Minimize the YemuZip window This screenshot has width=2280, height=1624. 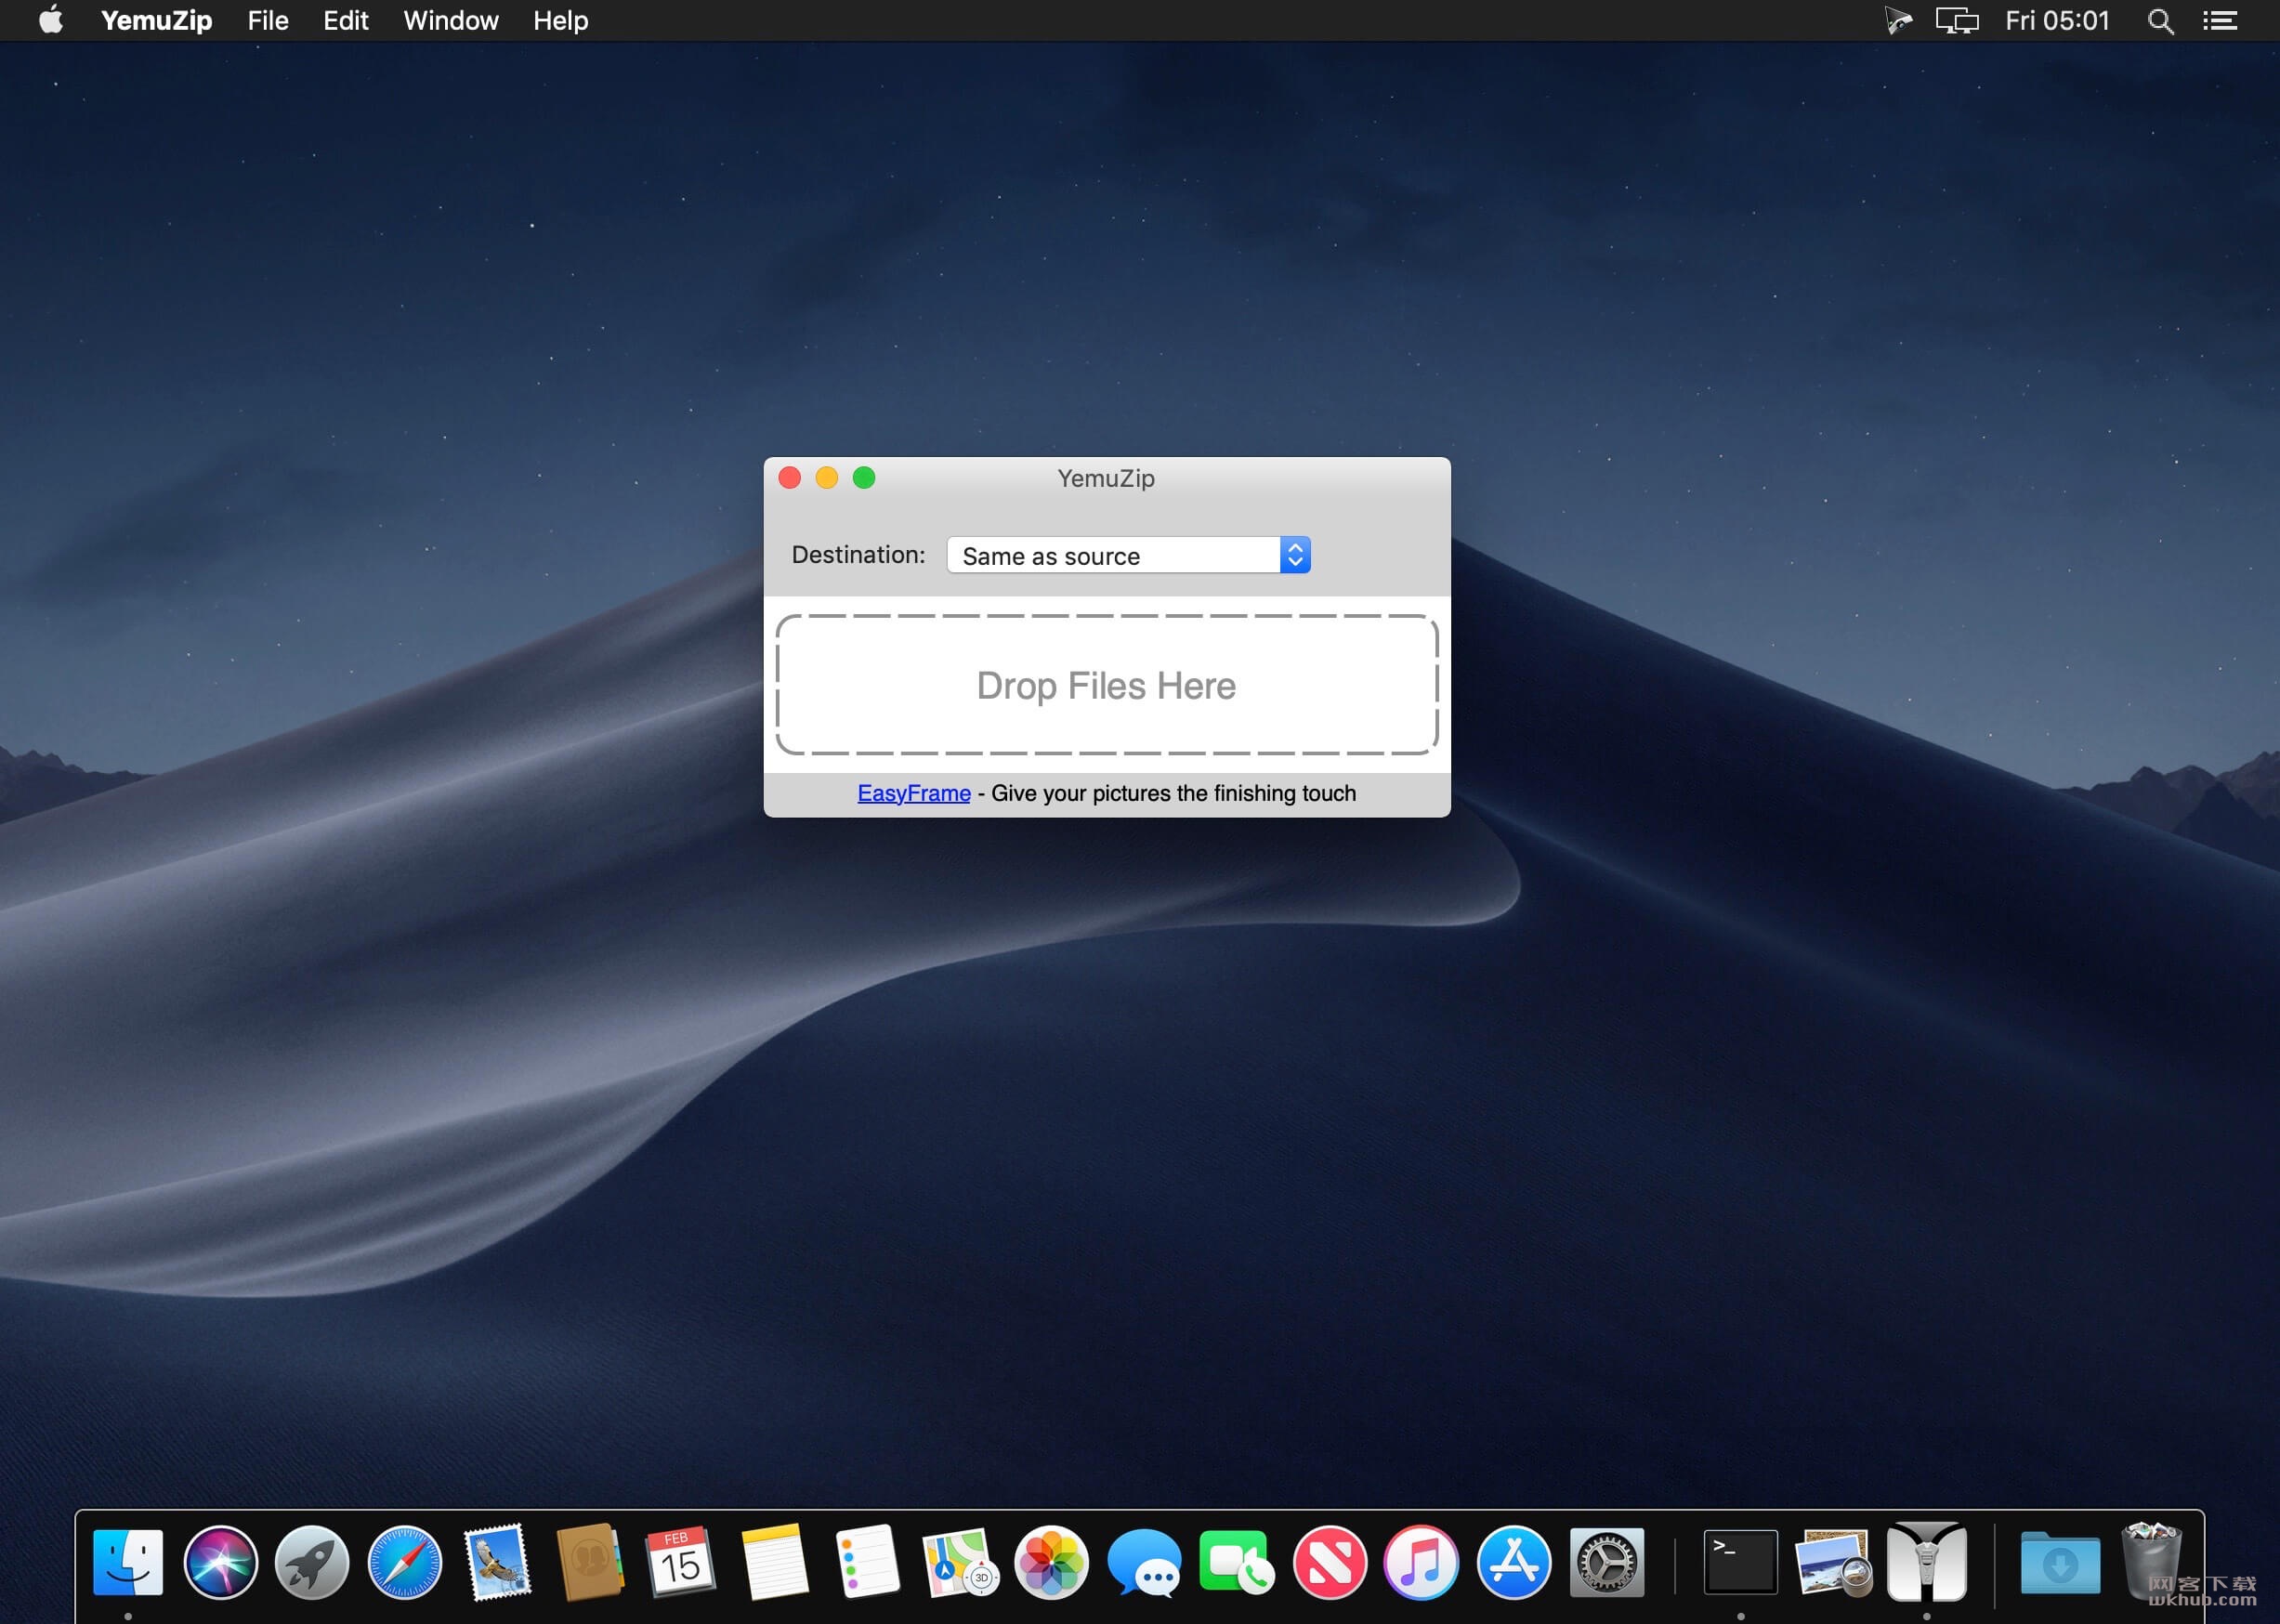pyautogui.click(x=827, y=478)
